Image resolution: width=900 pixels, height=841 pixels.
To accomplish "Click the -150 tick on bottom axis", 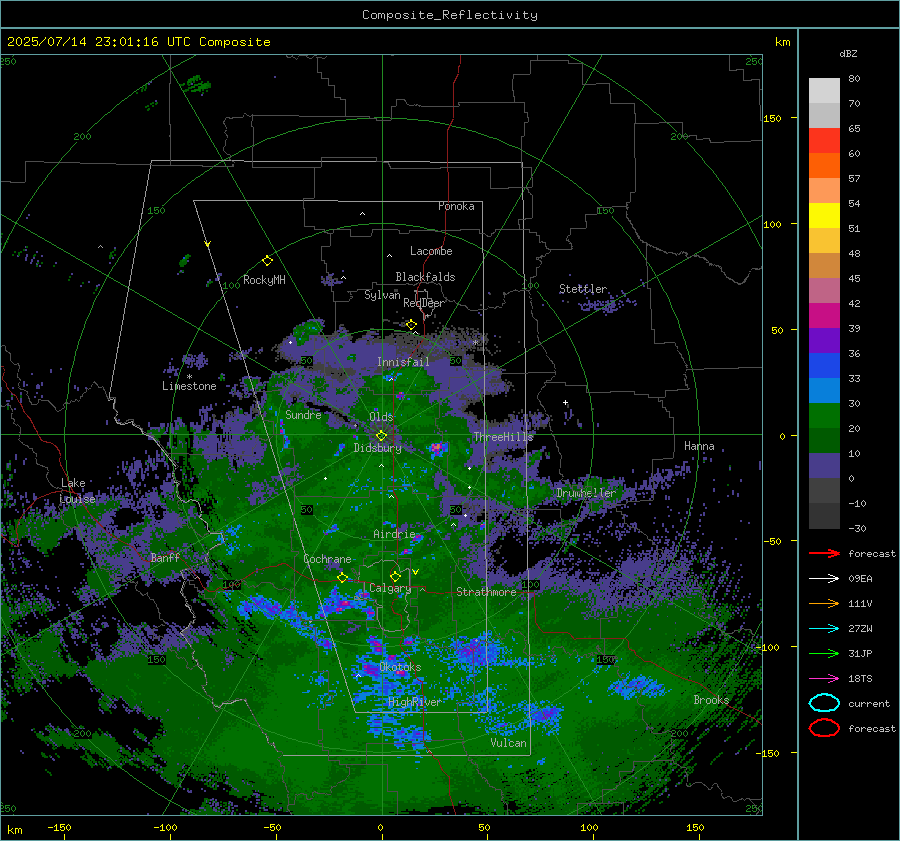I will pos(59,827).
